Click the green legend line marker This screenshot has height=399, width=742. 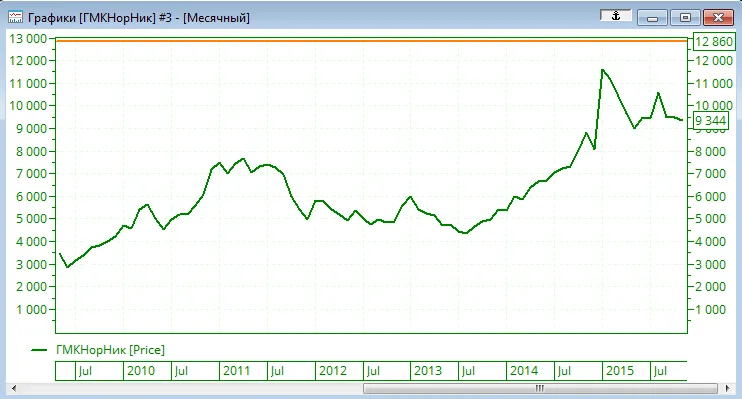39,350
